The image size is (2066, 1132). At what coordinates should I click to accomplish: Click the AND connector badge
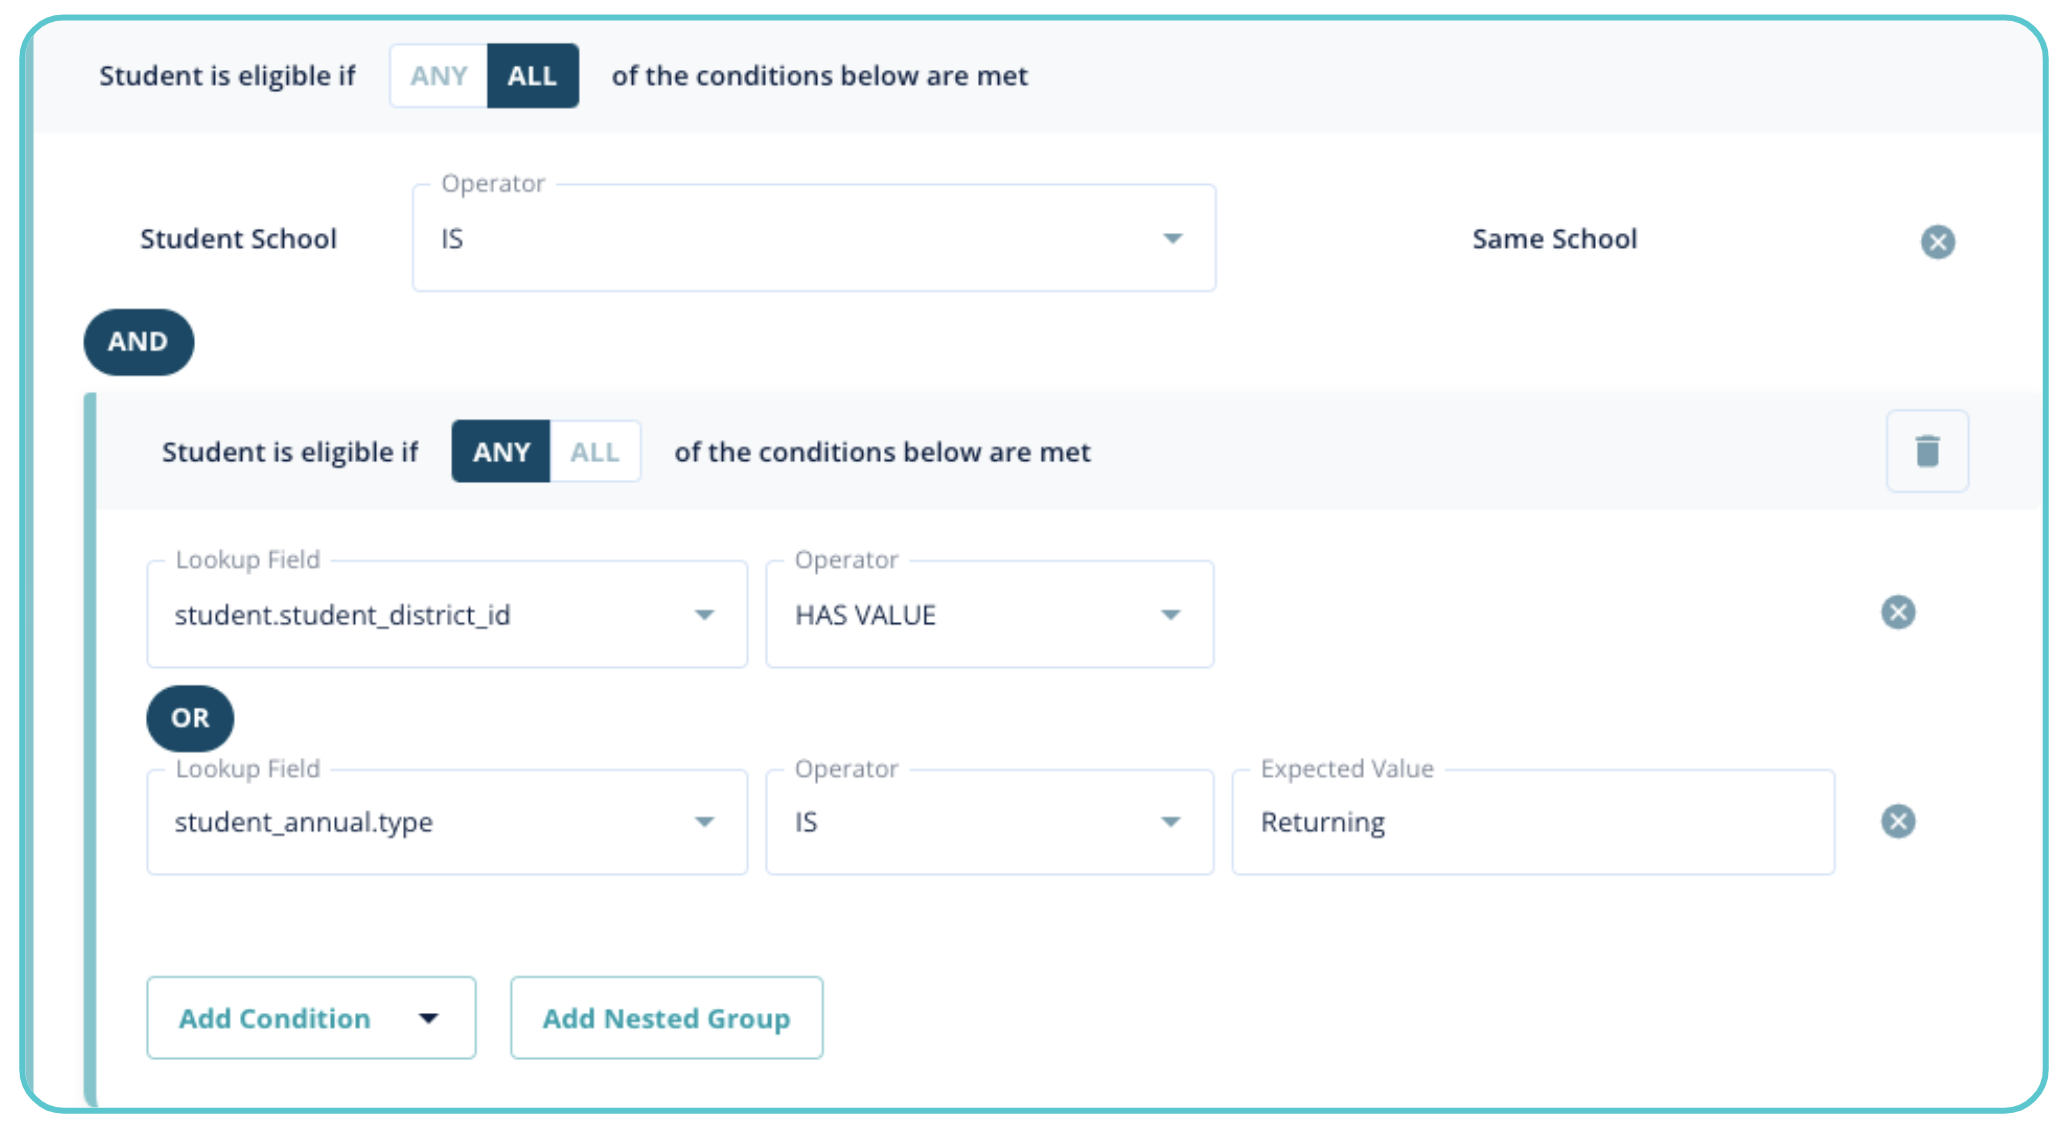(x=138, y=342)
